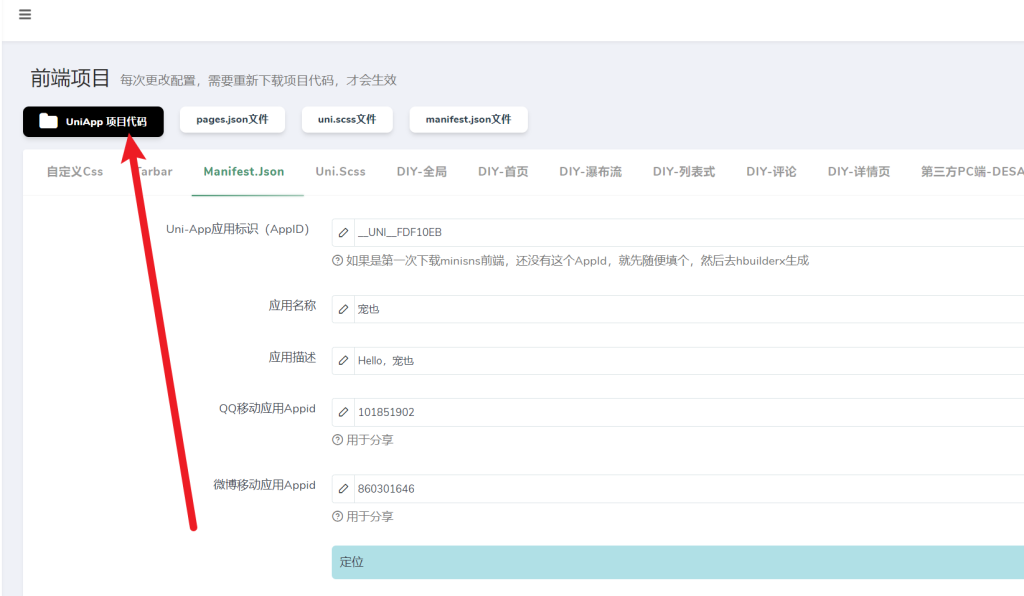Edit the 应用名称 field via its pencil icon
The image size is (1024, 596).
tap(343, 308)
